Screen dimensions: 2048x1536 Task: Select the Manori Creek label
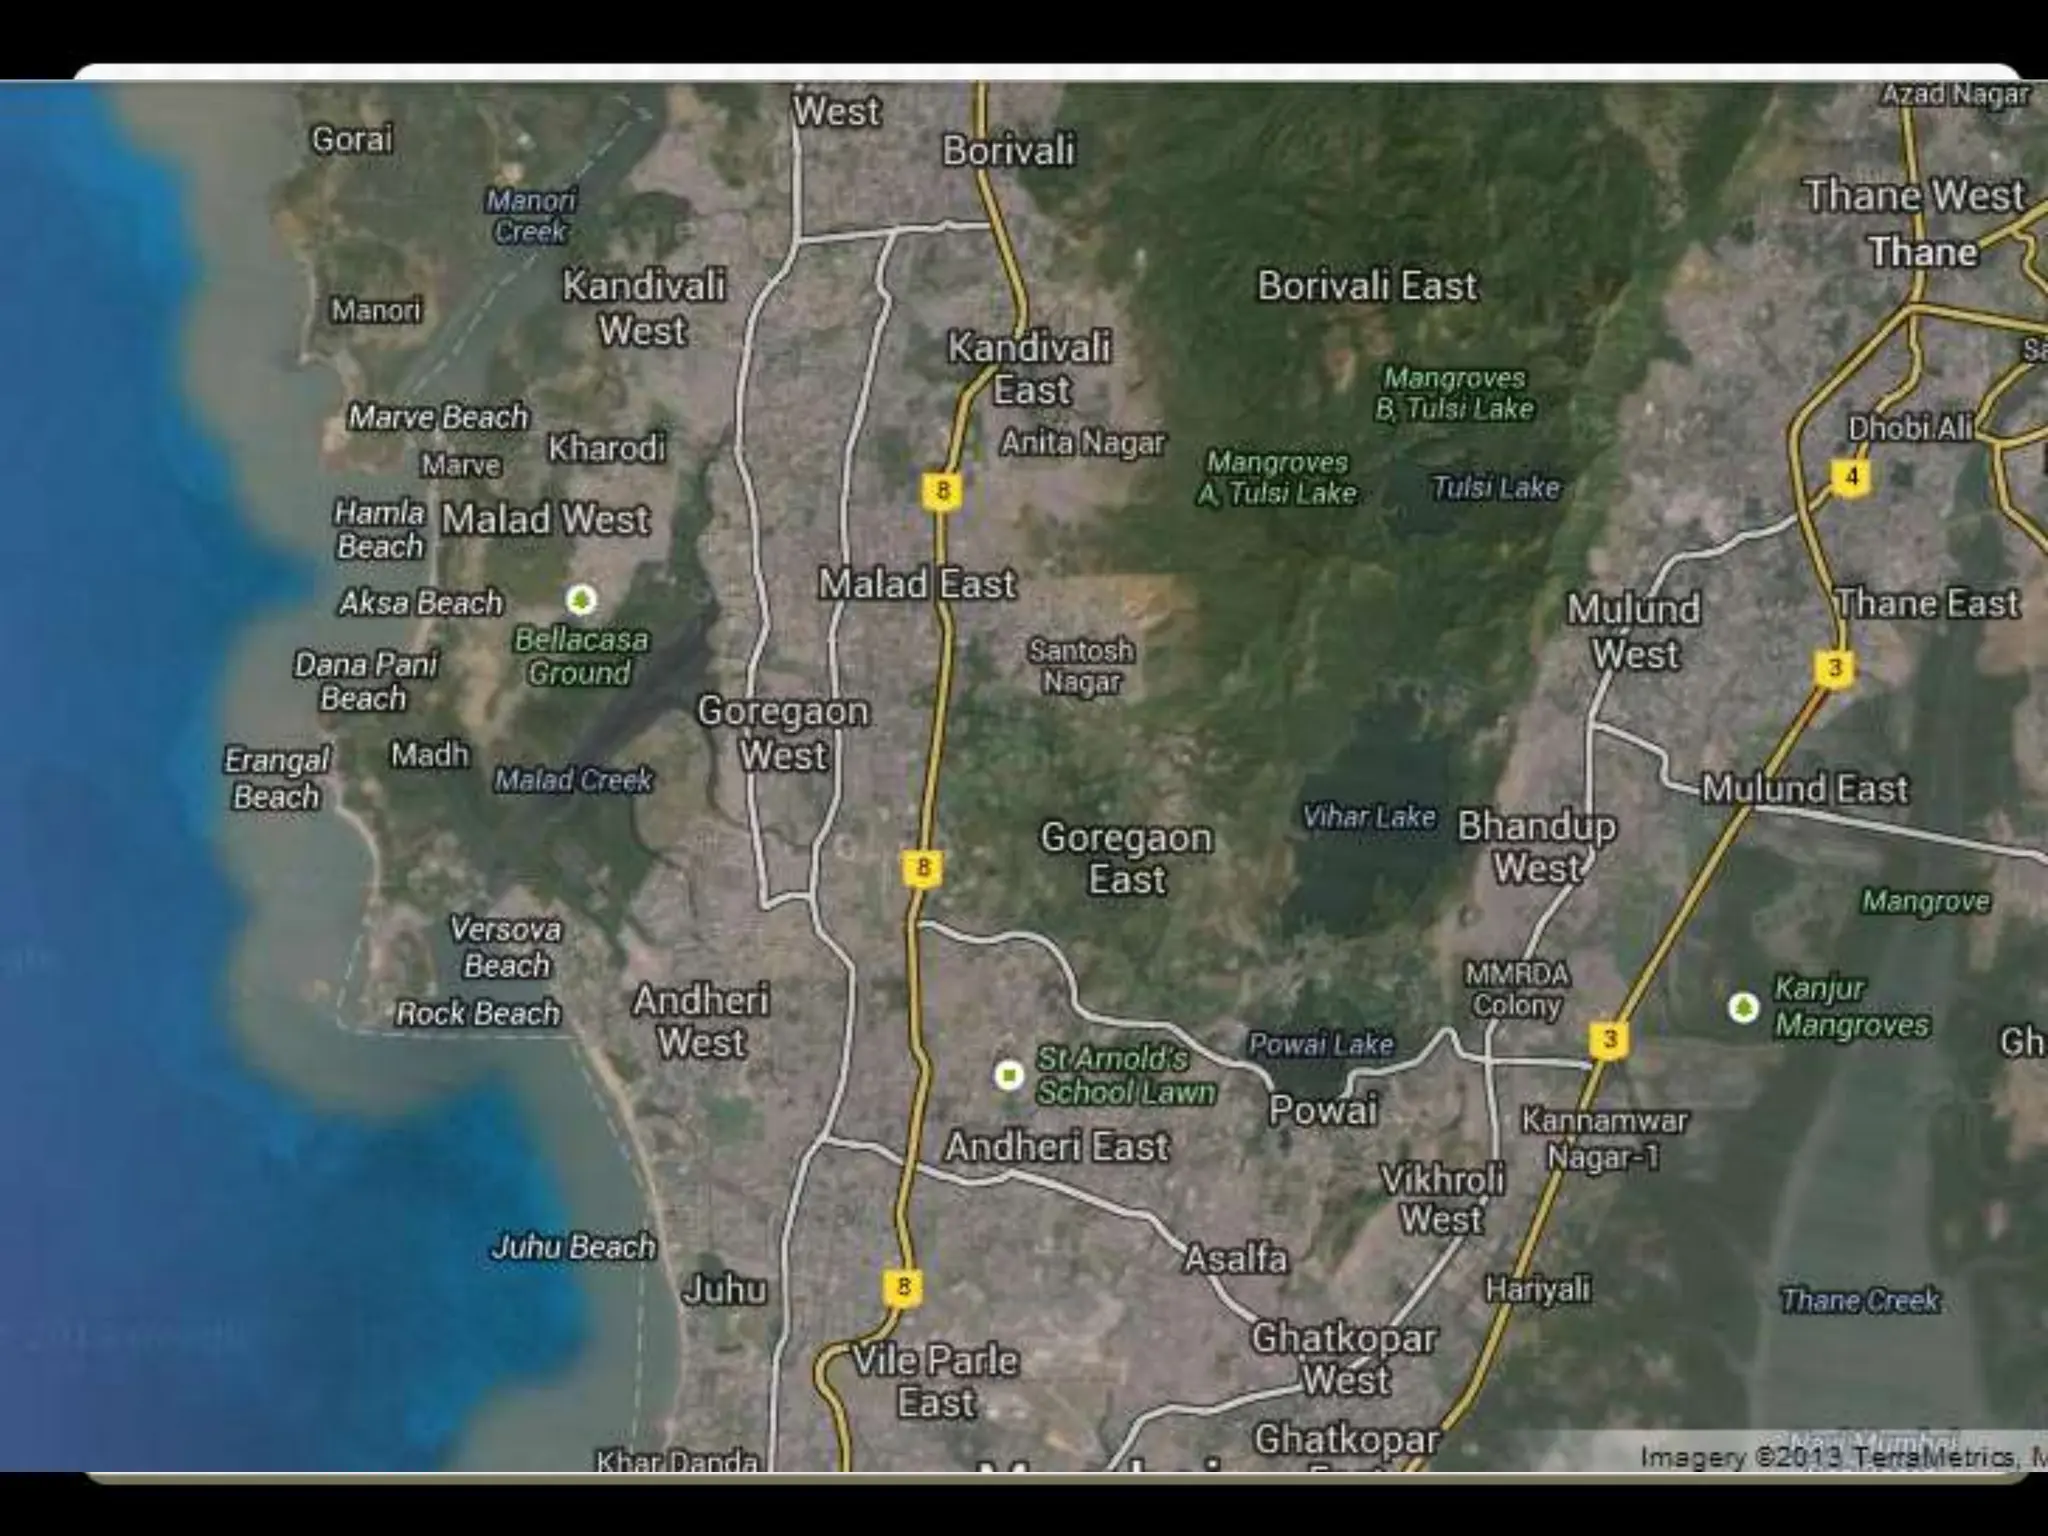click(x=530, y=216)
